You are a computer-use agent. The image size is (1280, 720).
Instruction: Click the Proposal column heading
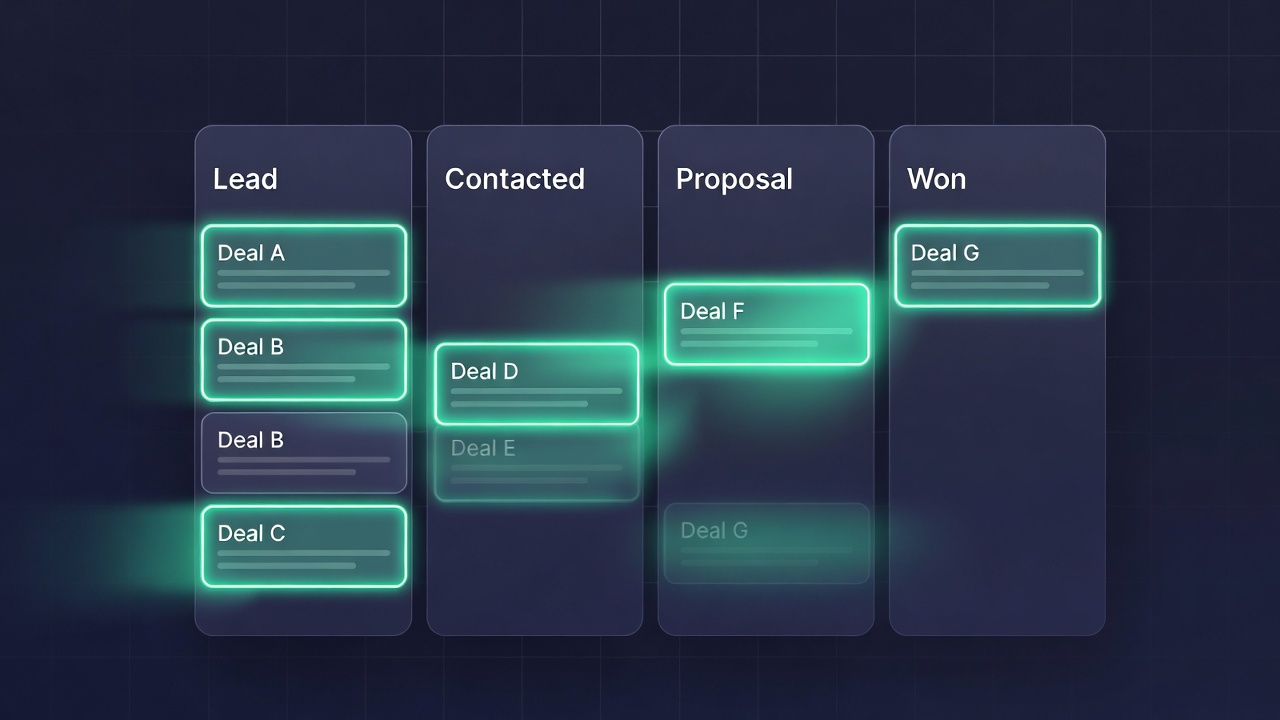pos(734,179)
